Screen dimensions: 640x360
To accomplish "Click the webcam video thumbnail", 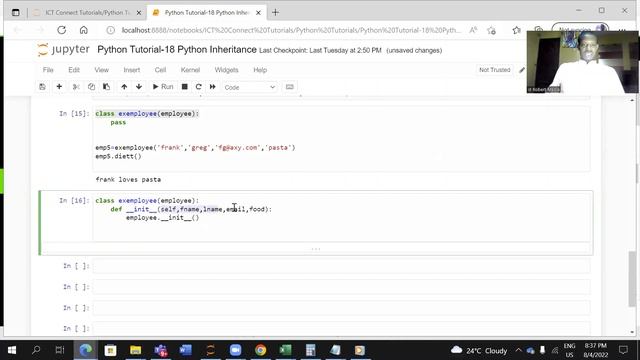I will tap(582, 62).
